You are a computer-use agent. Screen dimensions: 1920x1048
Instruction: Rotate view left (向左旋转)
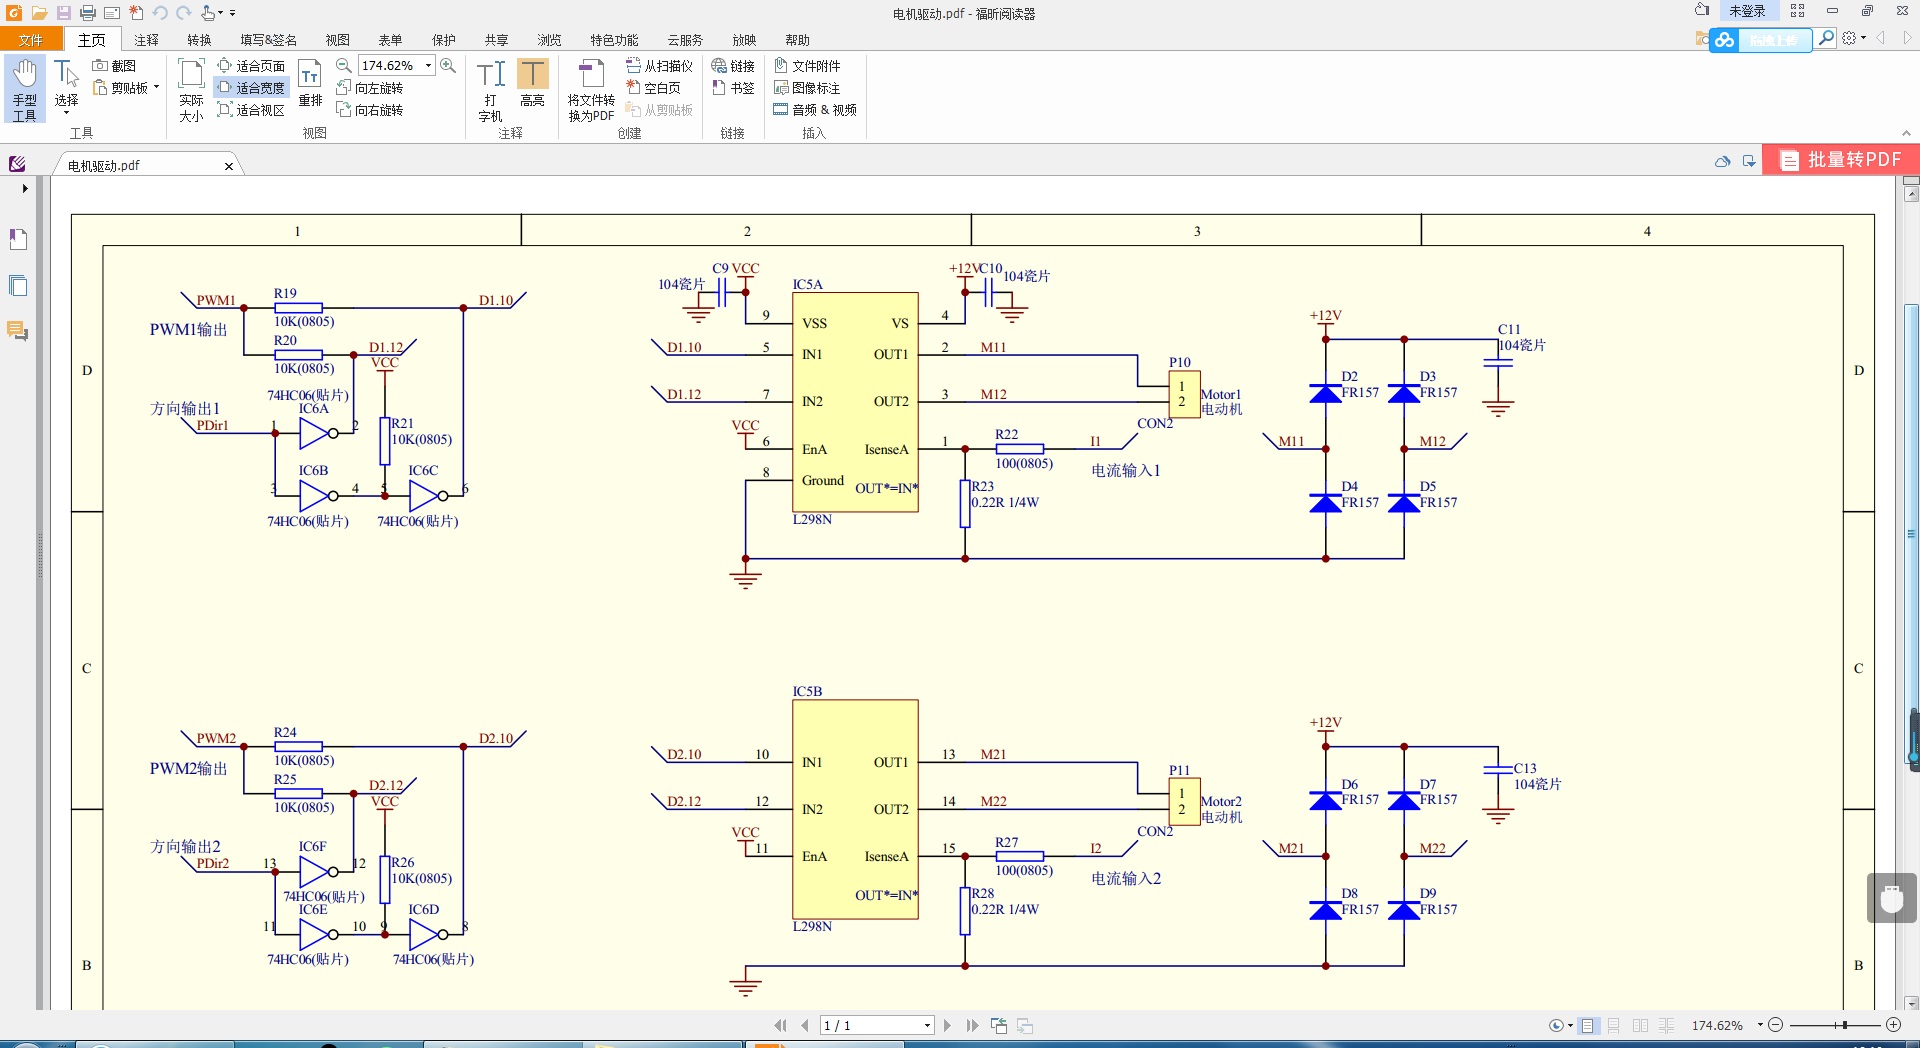pos(370,88)
